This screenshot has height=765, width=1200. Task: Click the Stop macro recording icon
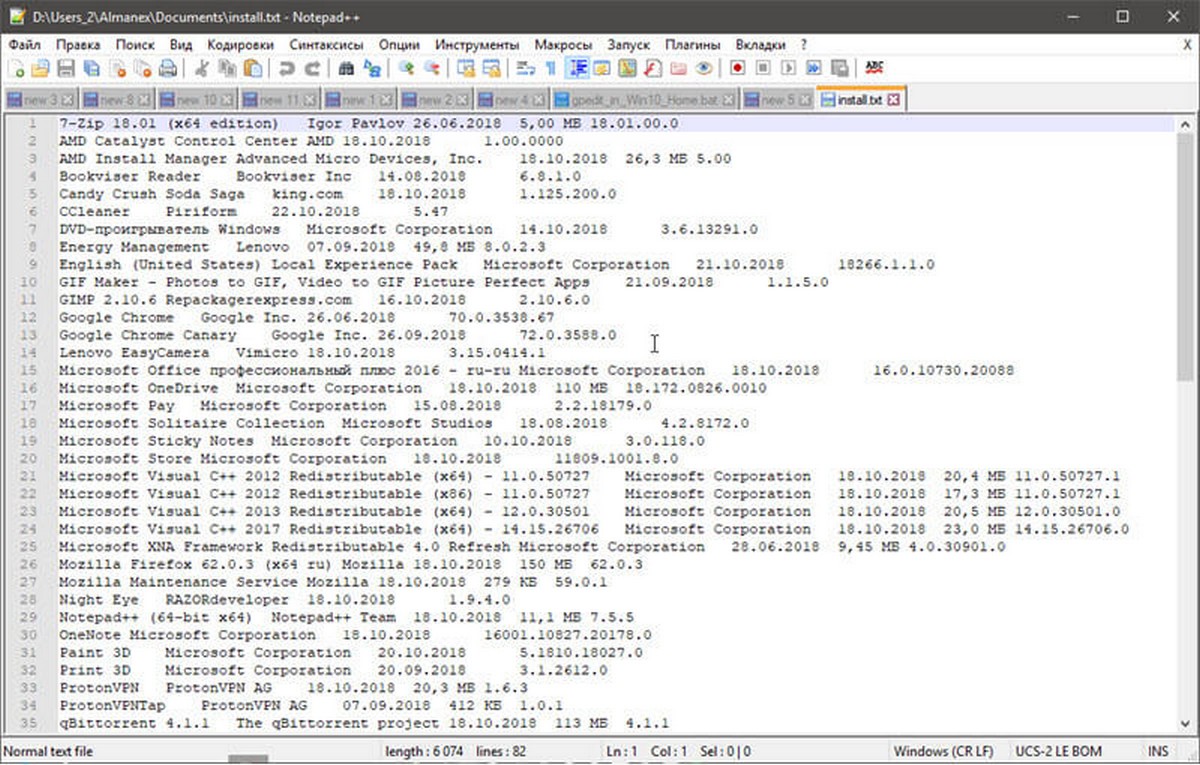pyautogui.click(x=763, y=68)
